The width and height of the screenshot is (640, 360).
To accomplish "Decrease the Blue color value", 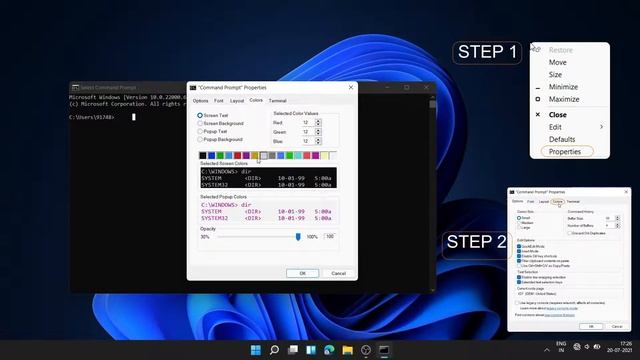I will click(x=318, y=142).
